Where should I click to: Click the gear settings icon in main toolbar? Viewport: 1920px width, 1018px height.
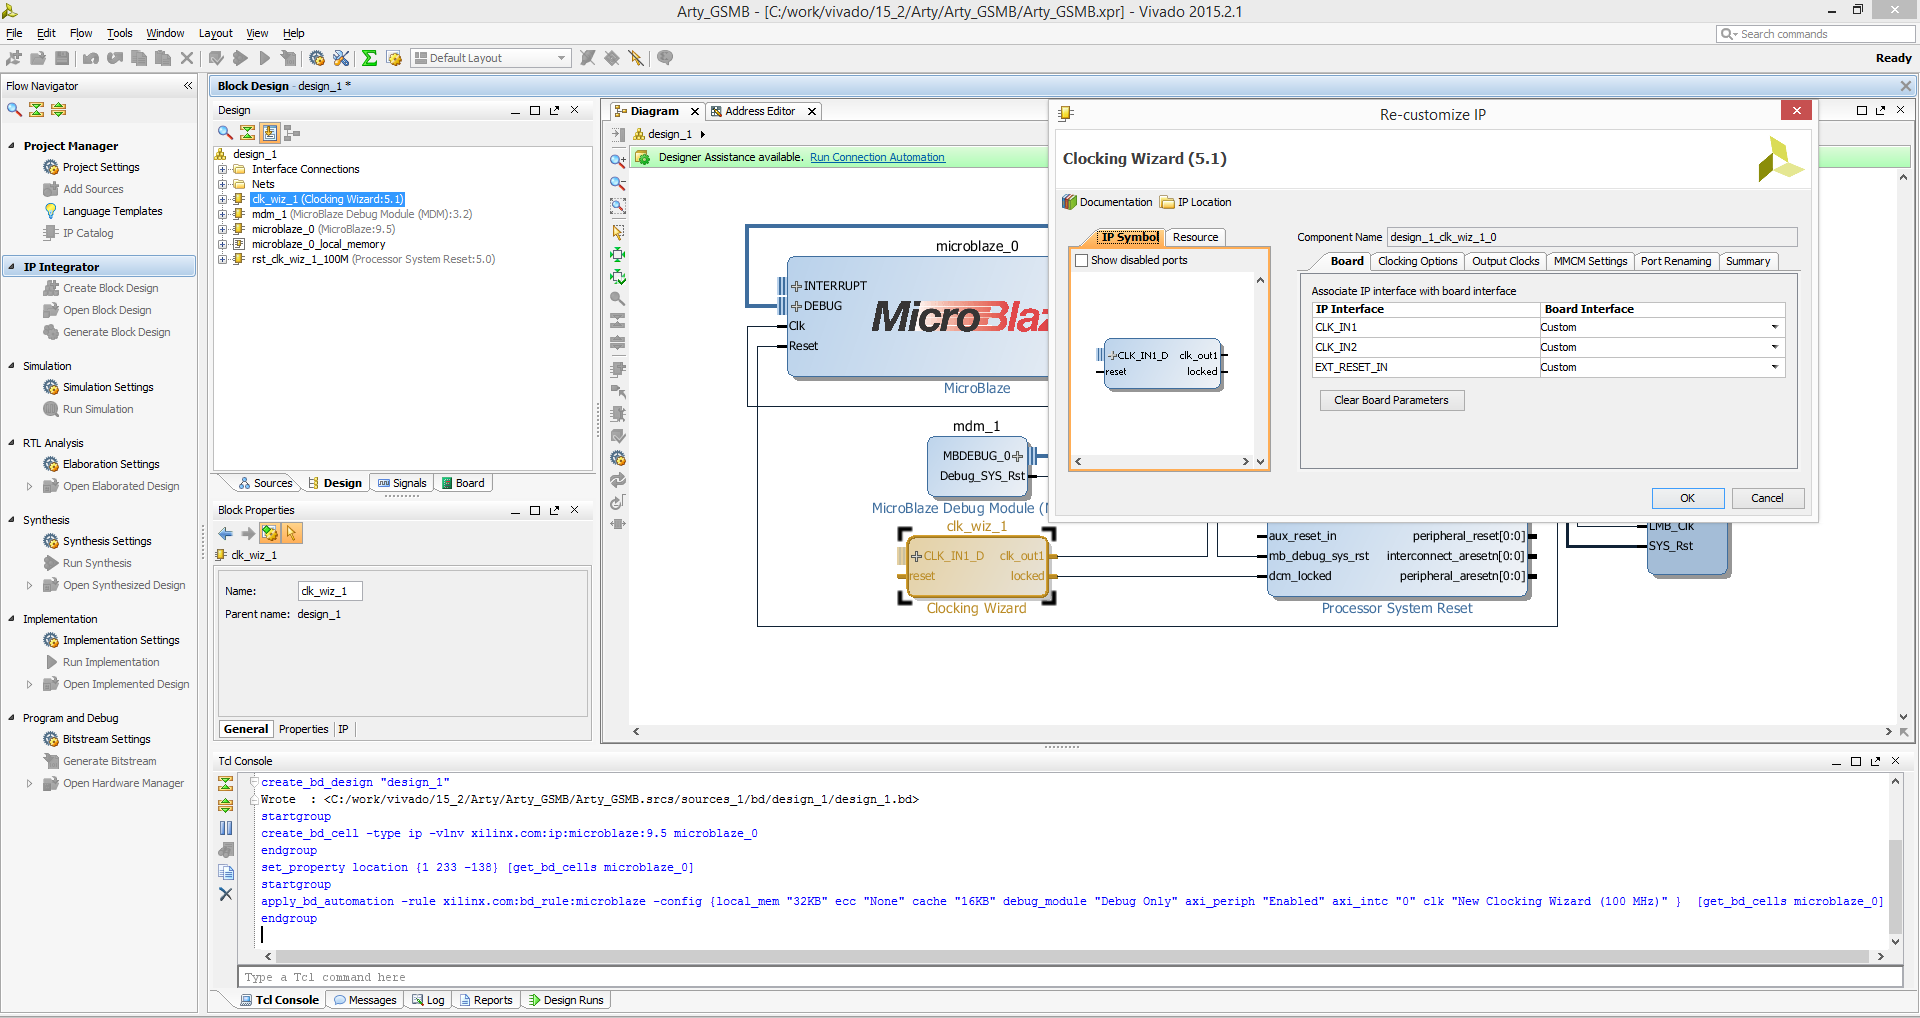coord(317,58)
